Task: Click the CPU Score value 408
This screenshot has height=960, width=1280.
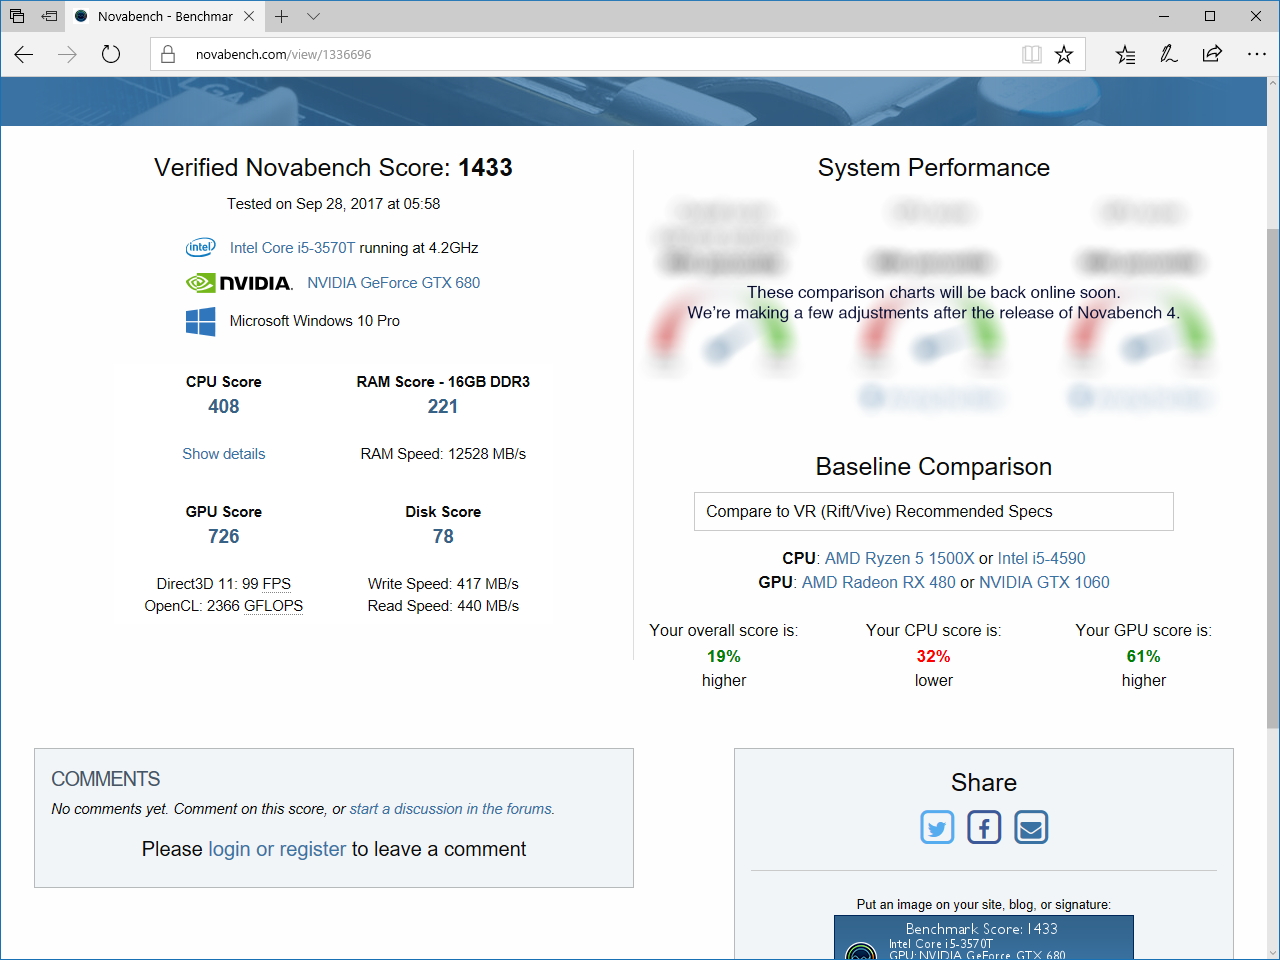Action: 224,407
